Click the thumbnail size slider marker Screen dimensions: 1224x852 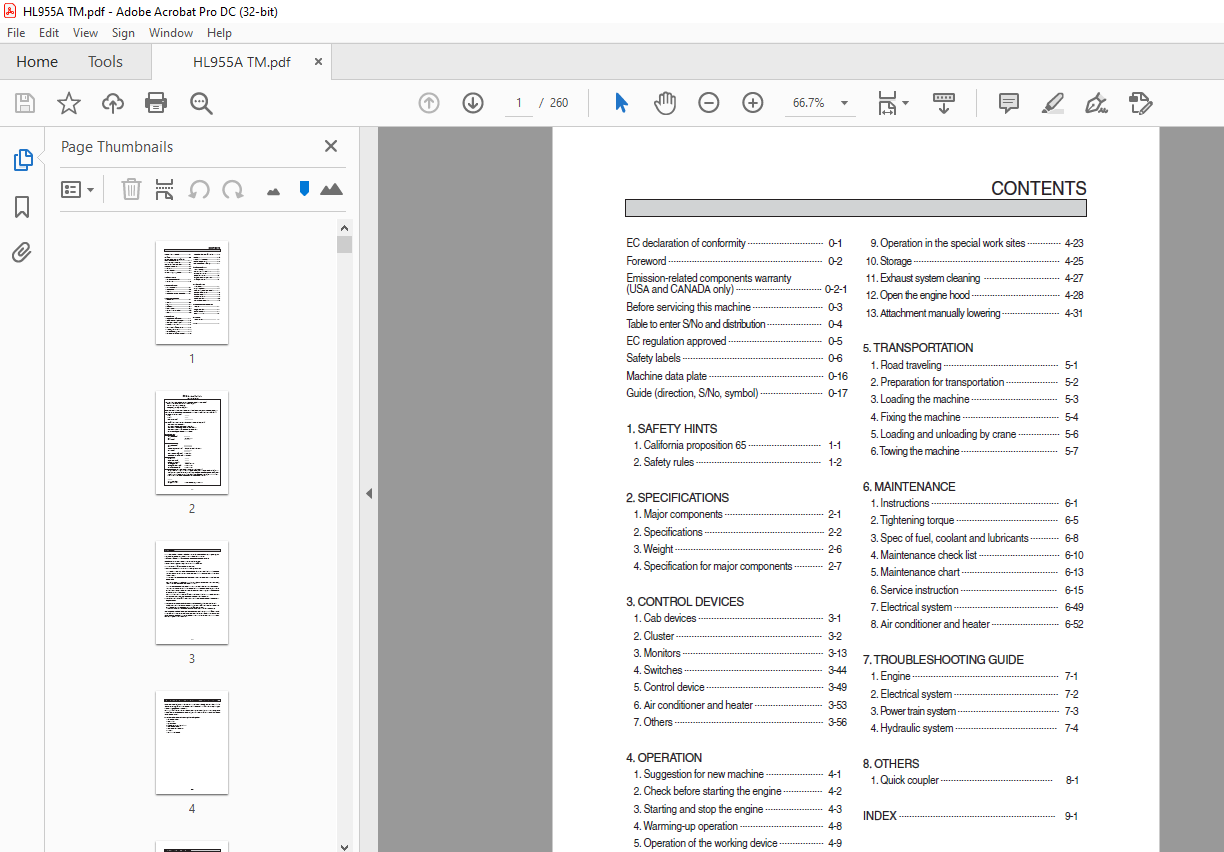[304, 188]
